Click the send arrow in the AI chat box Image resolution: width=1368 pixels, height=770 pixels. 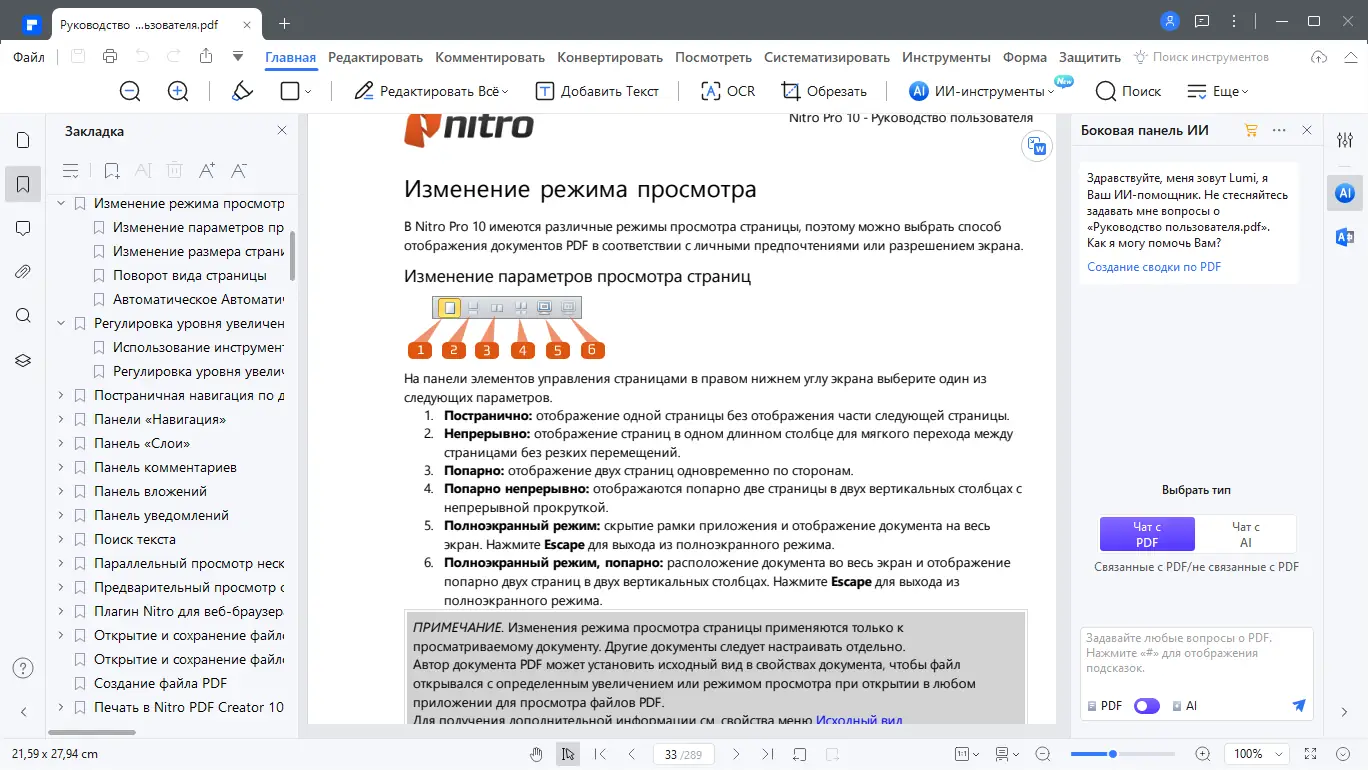(1299, 706)
